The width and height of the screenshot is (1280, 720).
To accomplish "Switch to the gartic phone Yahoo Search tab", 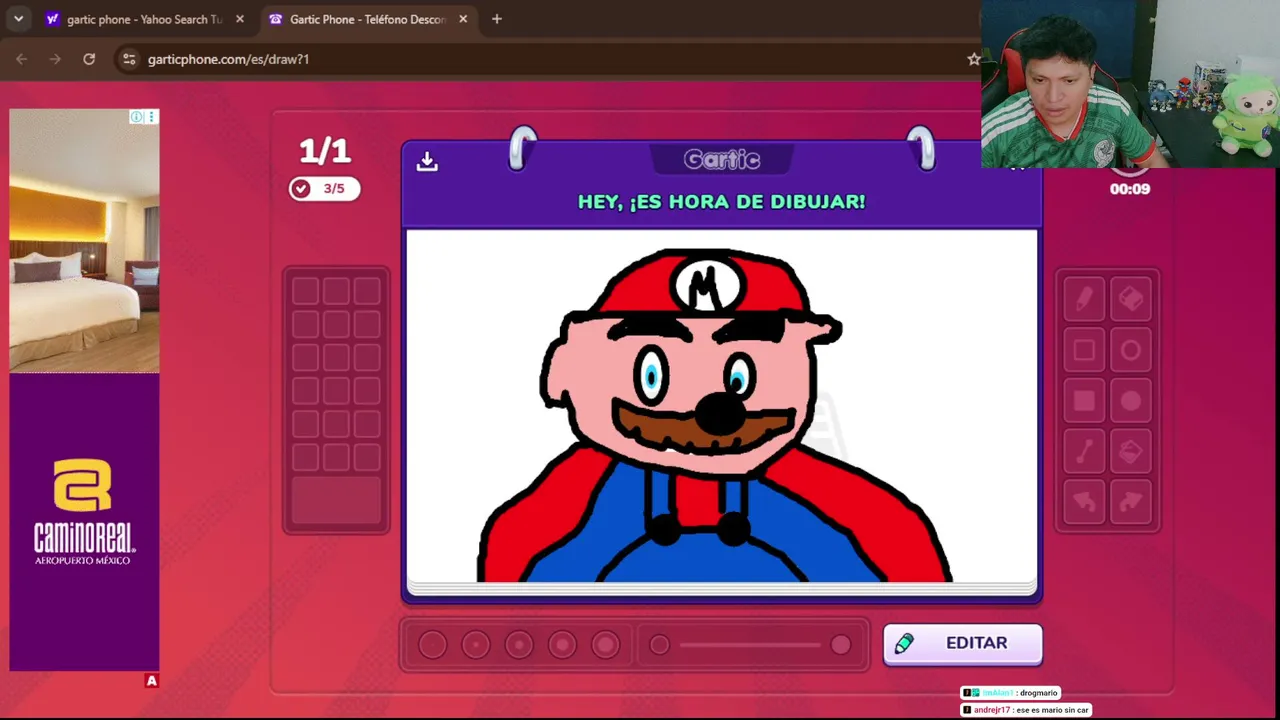I will pos(145,19).
